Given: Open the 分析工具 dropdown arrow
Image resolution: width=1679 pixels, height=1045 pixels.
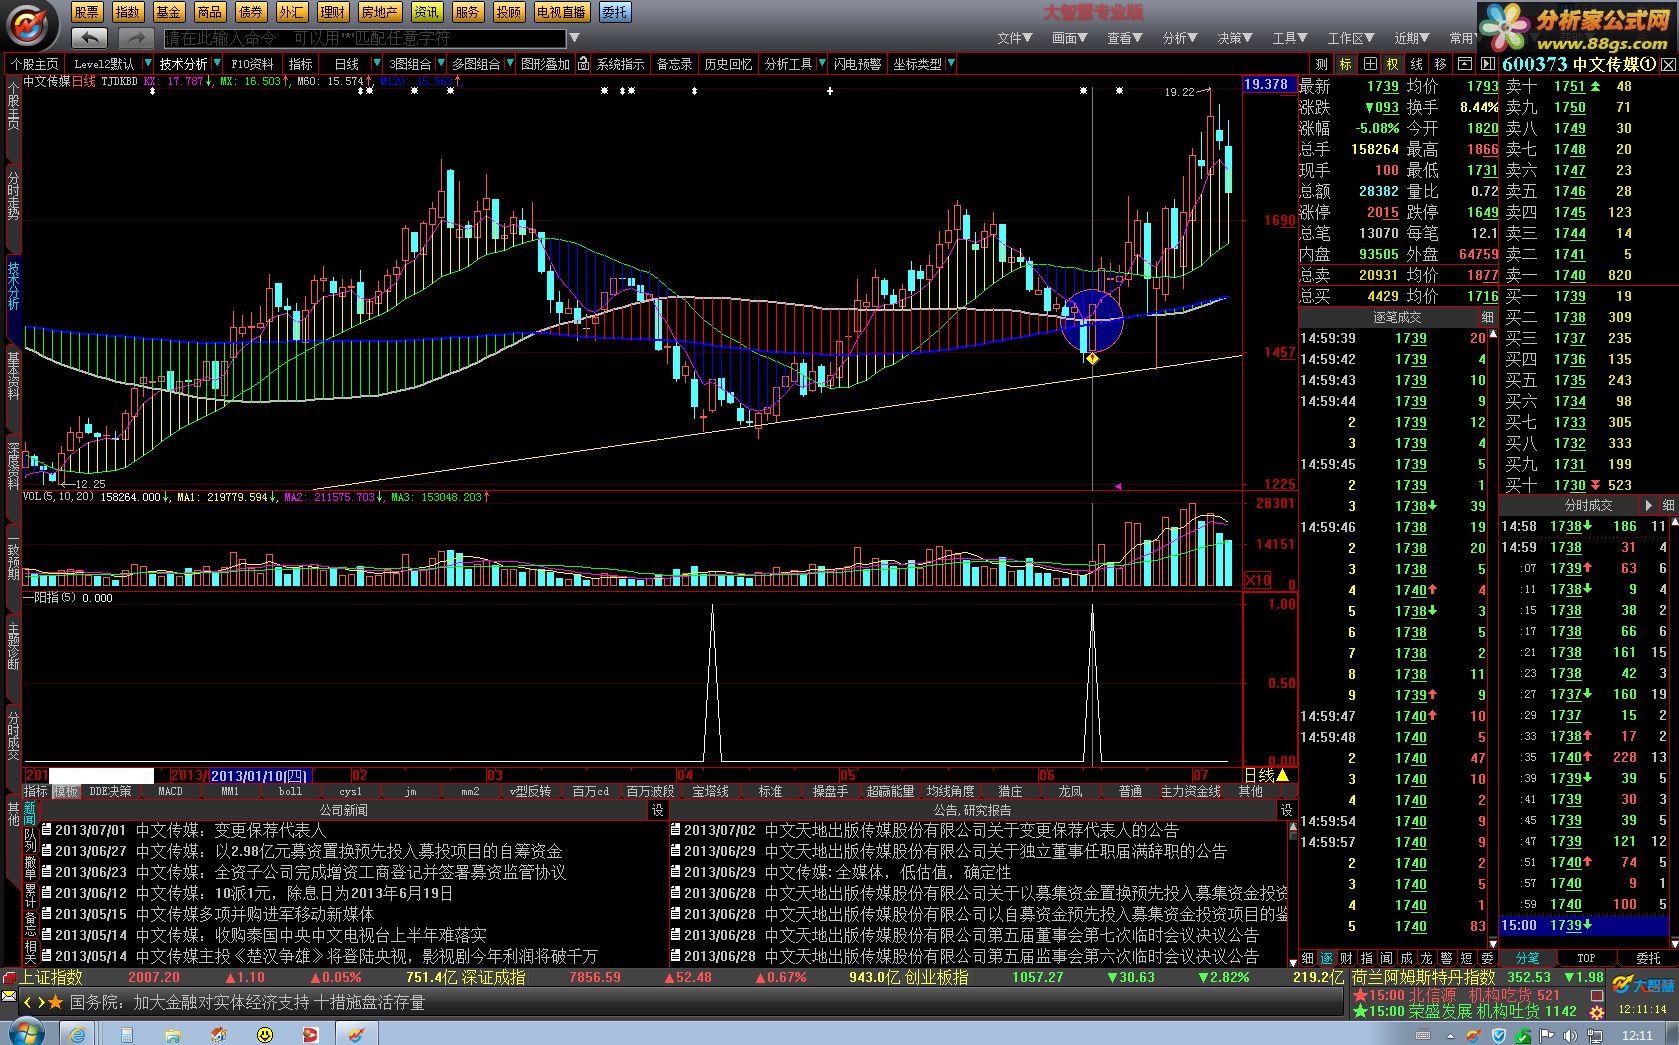Looking at the screenshot, I should [820, 64].
